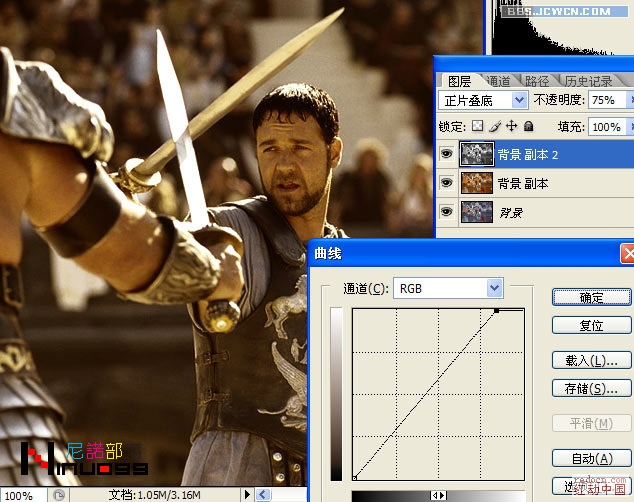Toggle lock all padlock icon

coord(528,127)
